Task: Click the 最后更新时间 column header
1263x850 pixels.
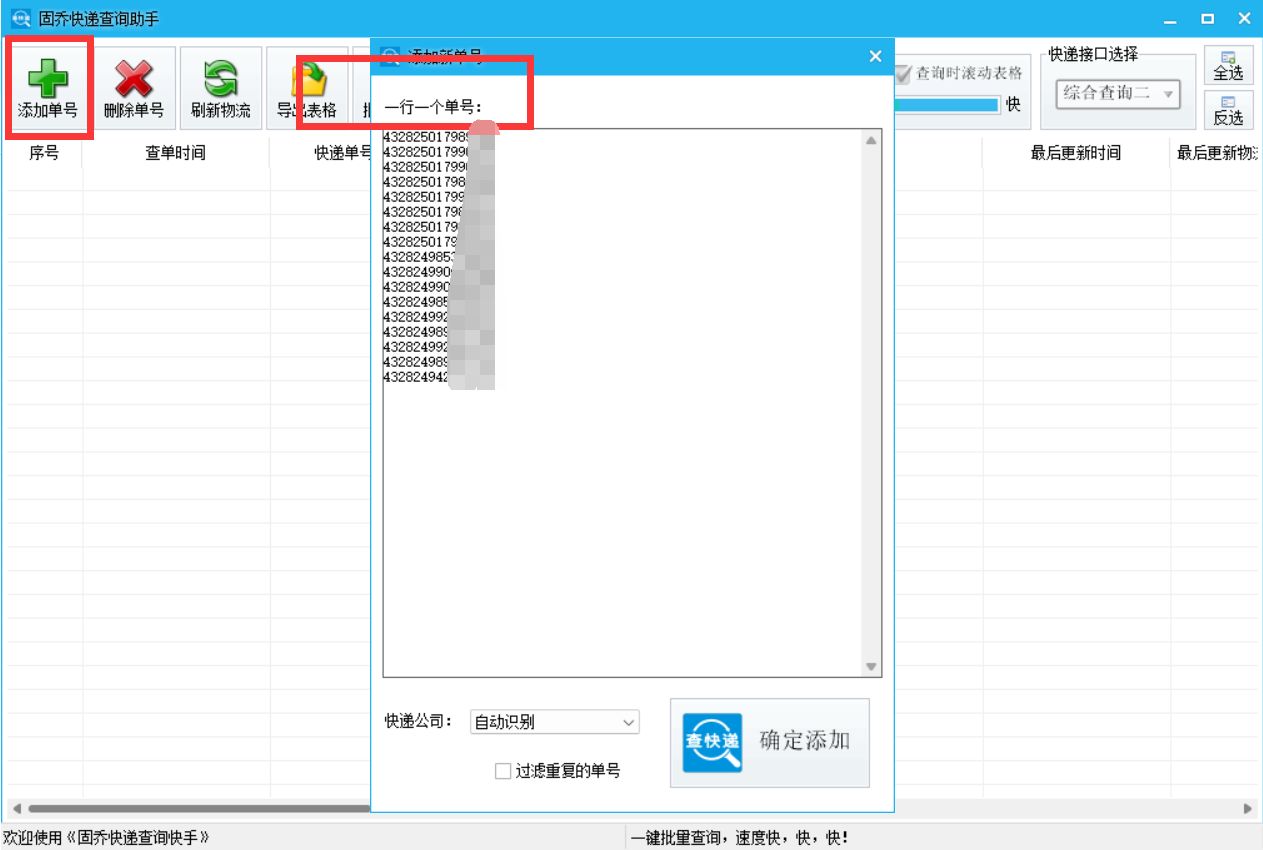Action: (1076, 153)
